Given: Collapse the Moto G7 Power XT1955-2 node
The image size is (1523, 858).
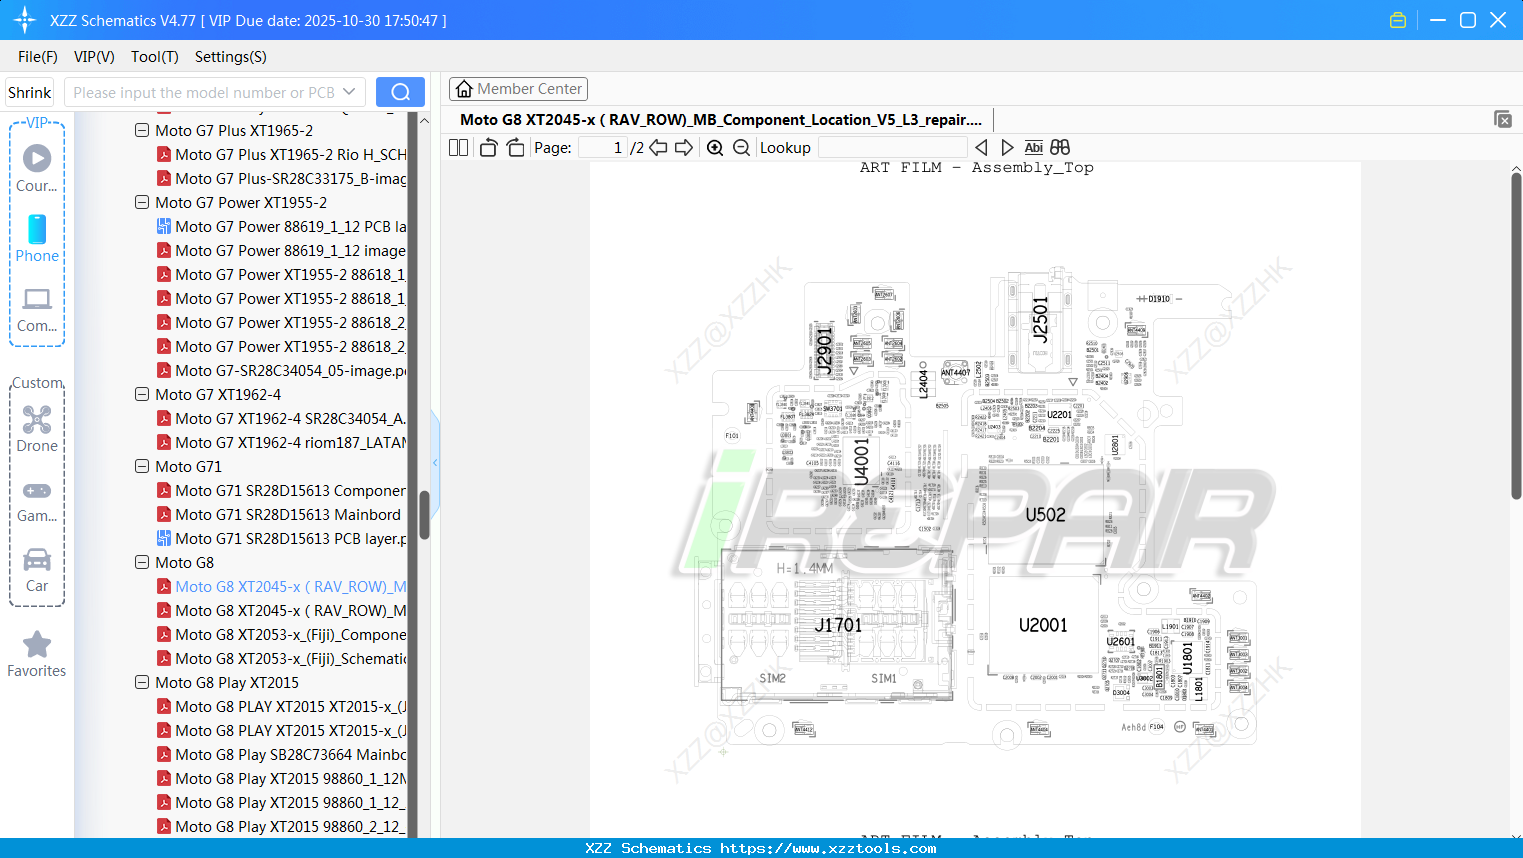Looking at the screenshot, I should [x=142, y=202].
